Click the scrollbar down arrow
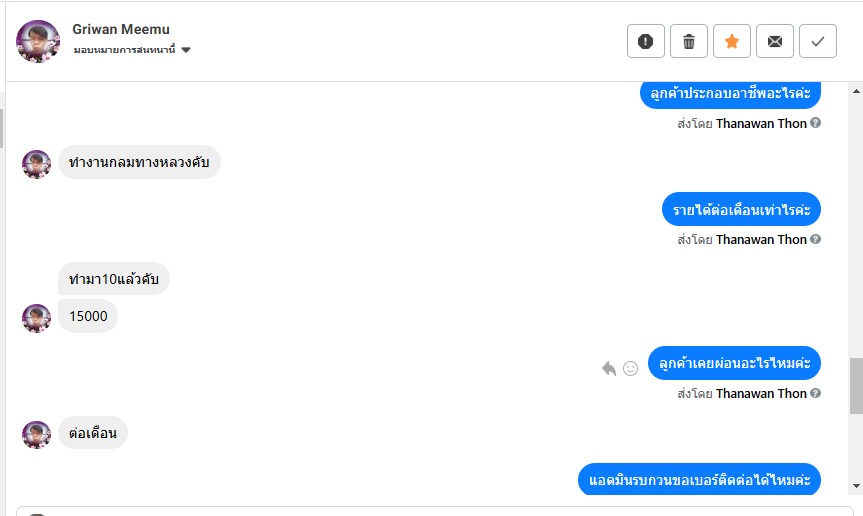Screen dimensions: 863x516 (856, 485)
